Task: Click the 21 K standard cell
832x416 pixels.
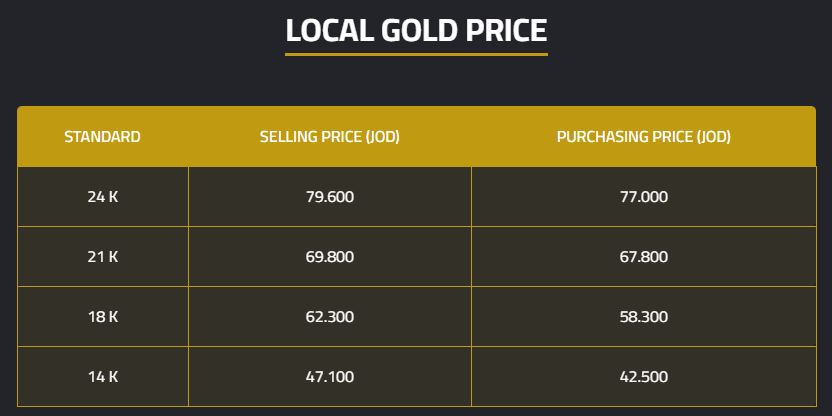Action: [x=102, y=257]
